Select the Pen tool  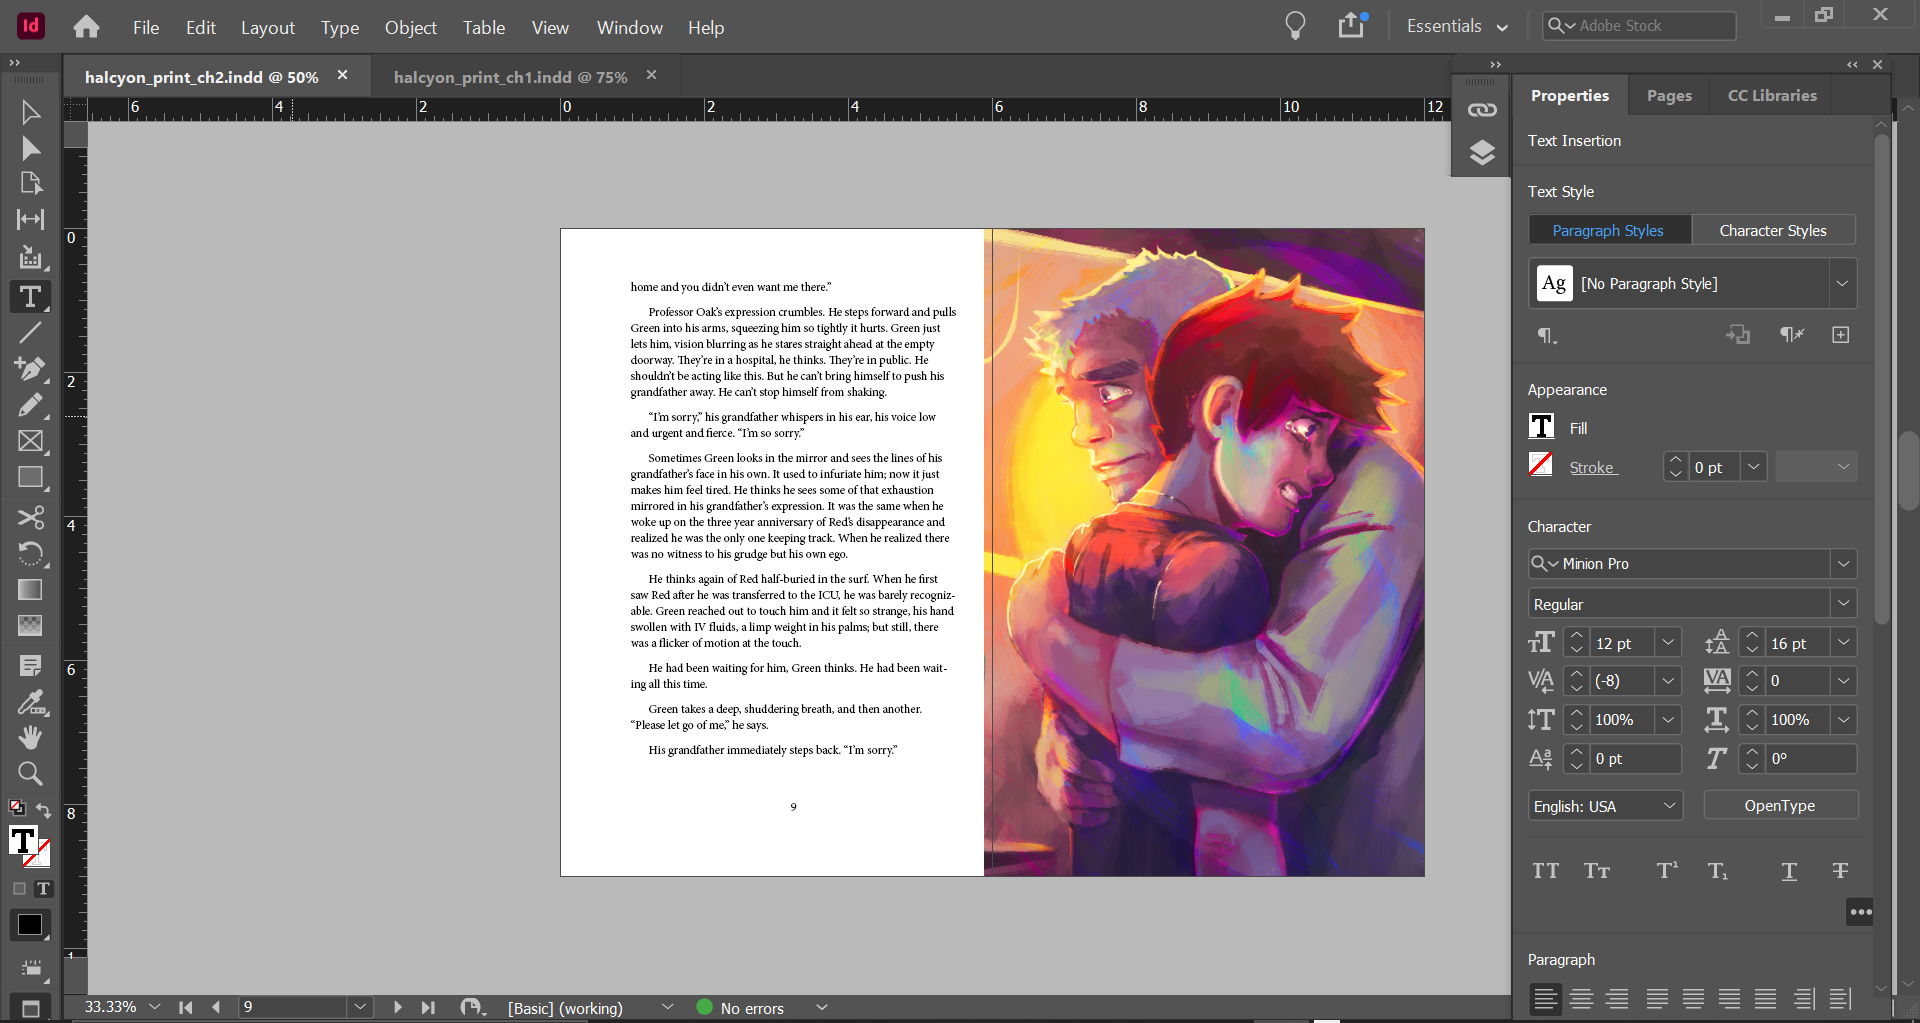[x=30, y=369]
